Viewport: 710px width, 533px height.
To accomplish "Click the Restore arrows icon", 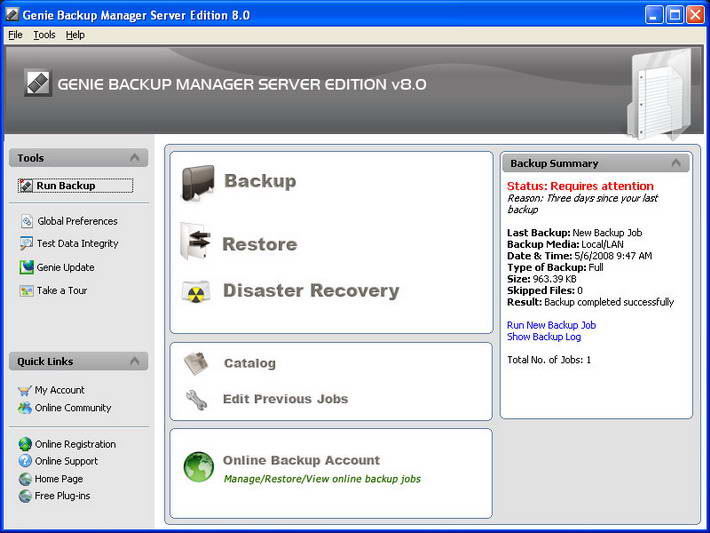I will click(x=196, y=242).
